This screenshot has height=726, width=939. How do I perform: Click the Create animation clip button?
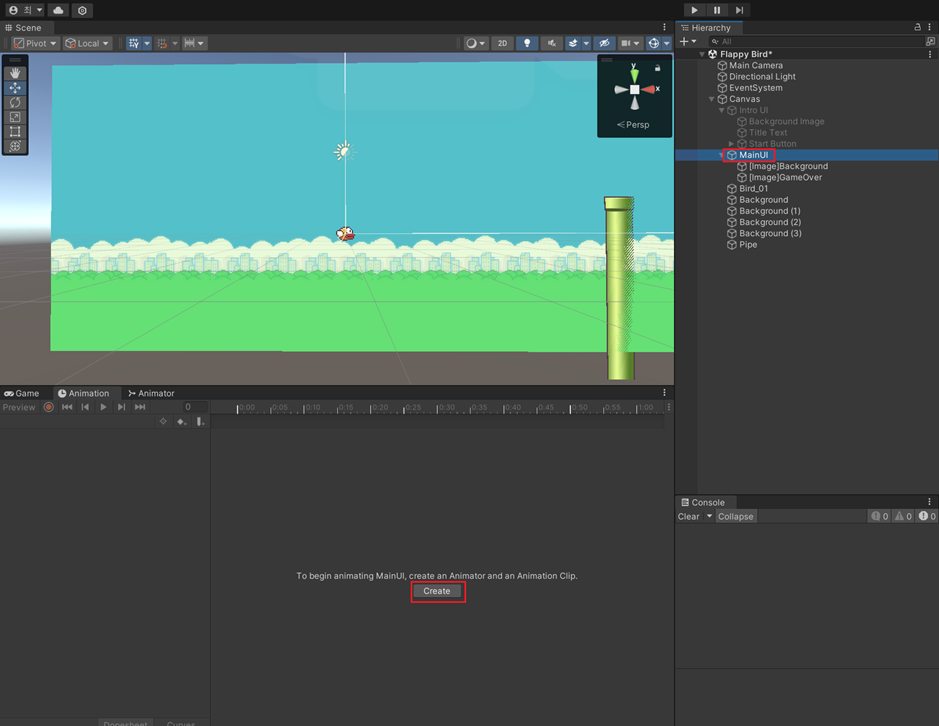pyautogui.click(x=437, y=591)
